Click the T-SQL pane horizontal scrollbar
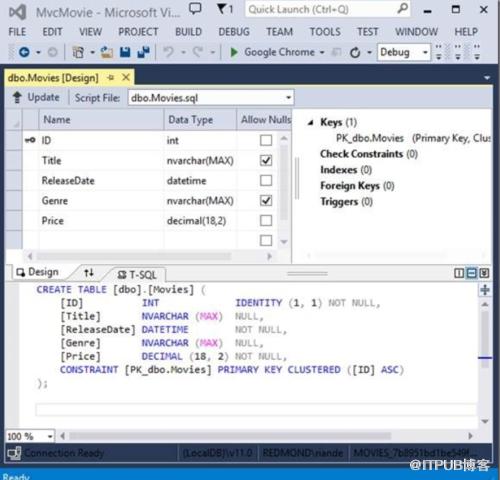This screenshot has width=500, height=480. [267, 436]
